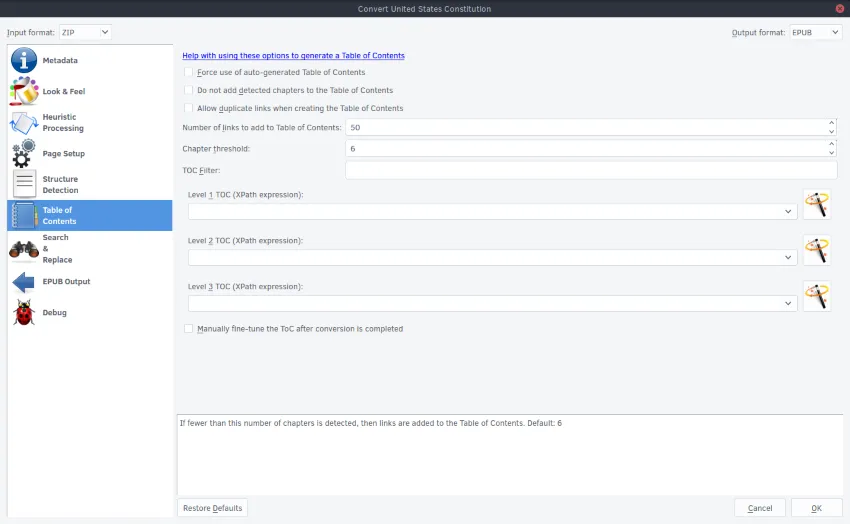850x524 pixels.
Task: Open EPUB Output arrow icon
Action: (23, 282)
